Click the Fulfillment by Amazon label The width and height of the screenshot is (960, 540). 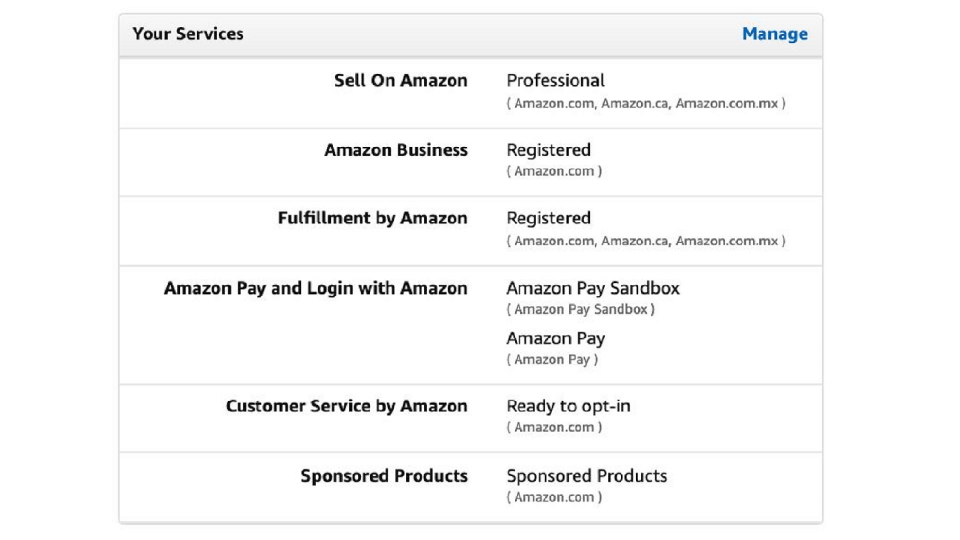point(372,218)
